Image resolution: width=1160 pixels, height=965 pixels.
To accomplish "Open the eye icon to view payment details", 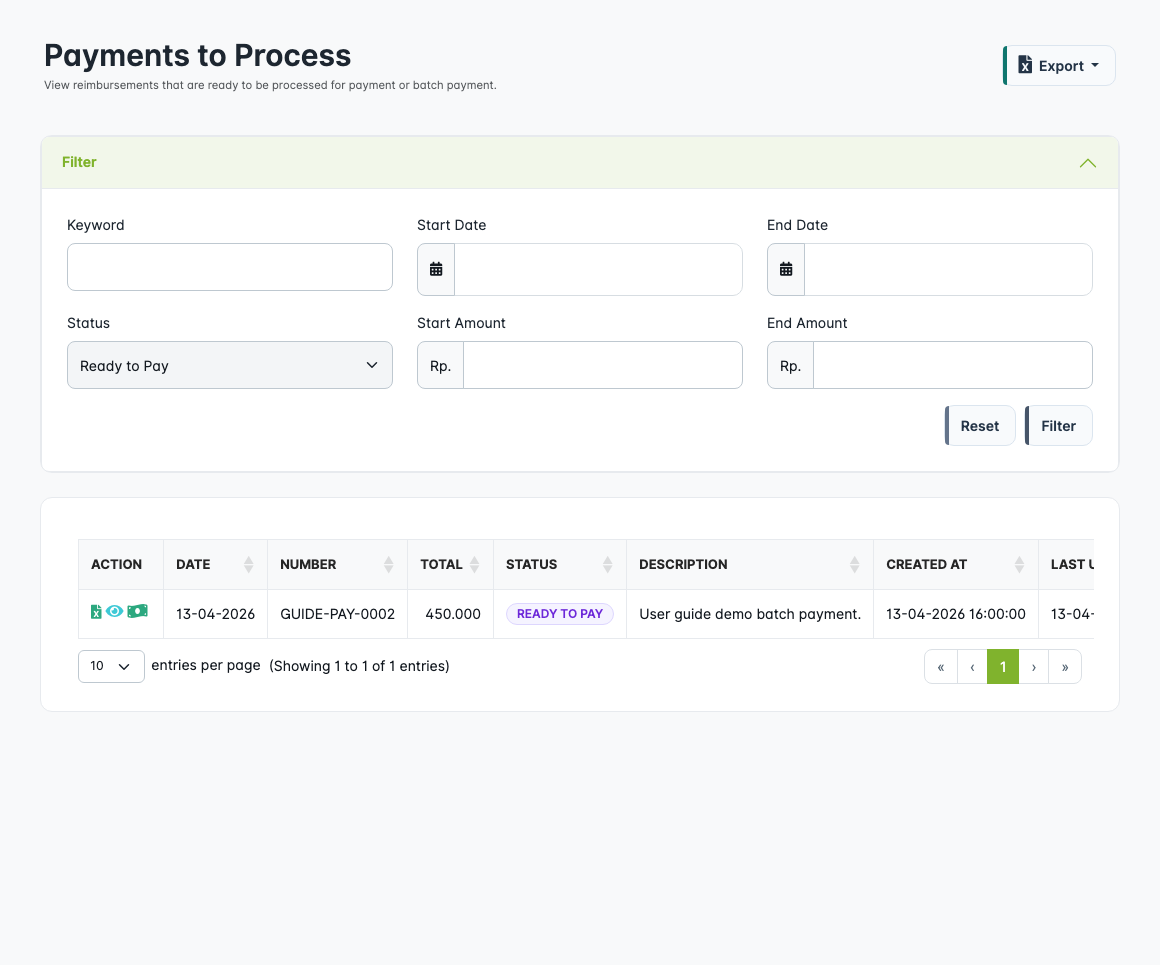I will (115, 611).
